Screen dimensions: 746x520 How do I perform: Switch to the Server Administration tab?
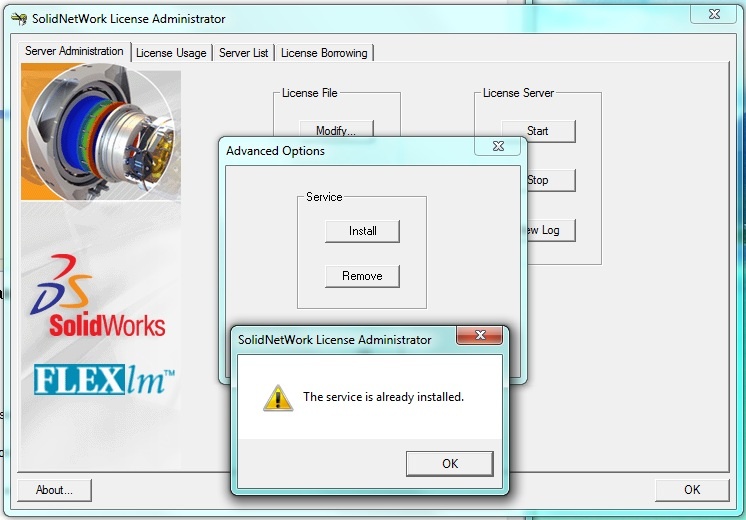74,51
